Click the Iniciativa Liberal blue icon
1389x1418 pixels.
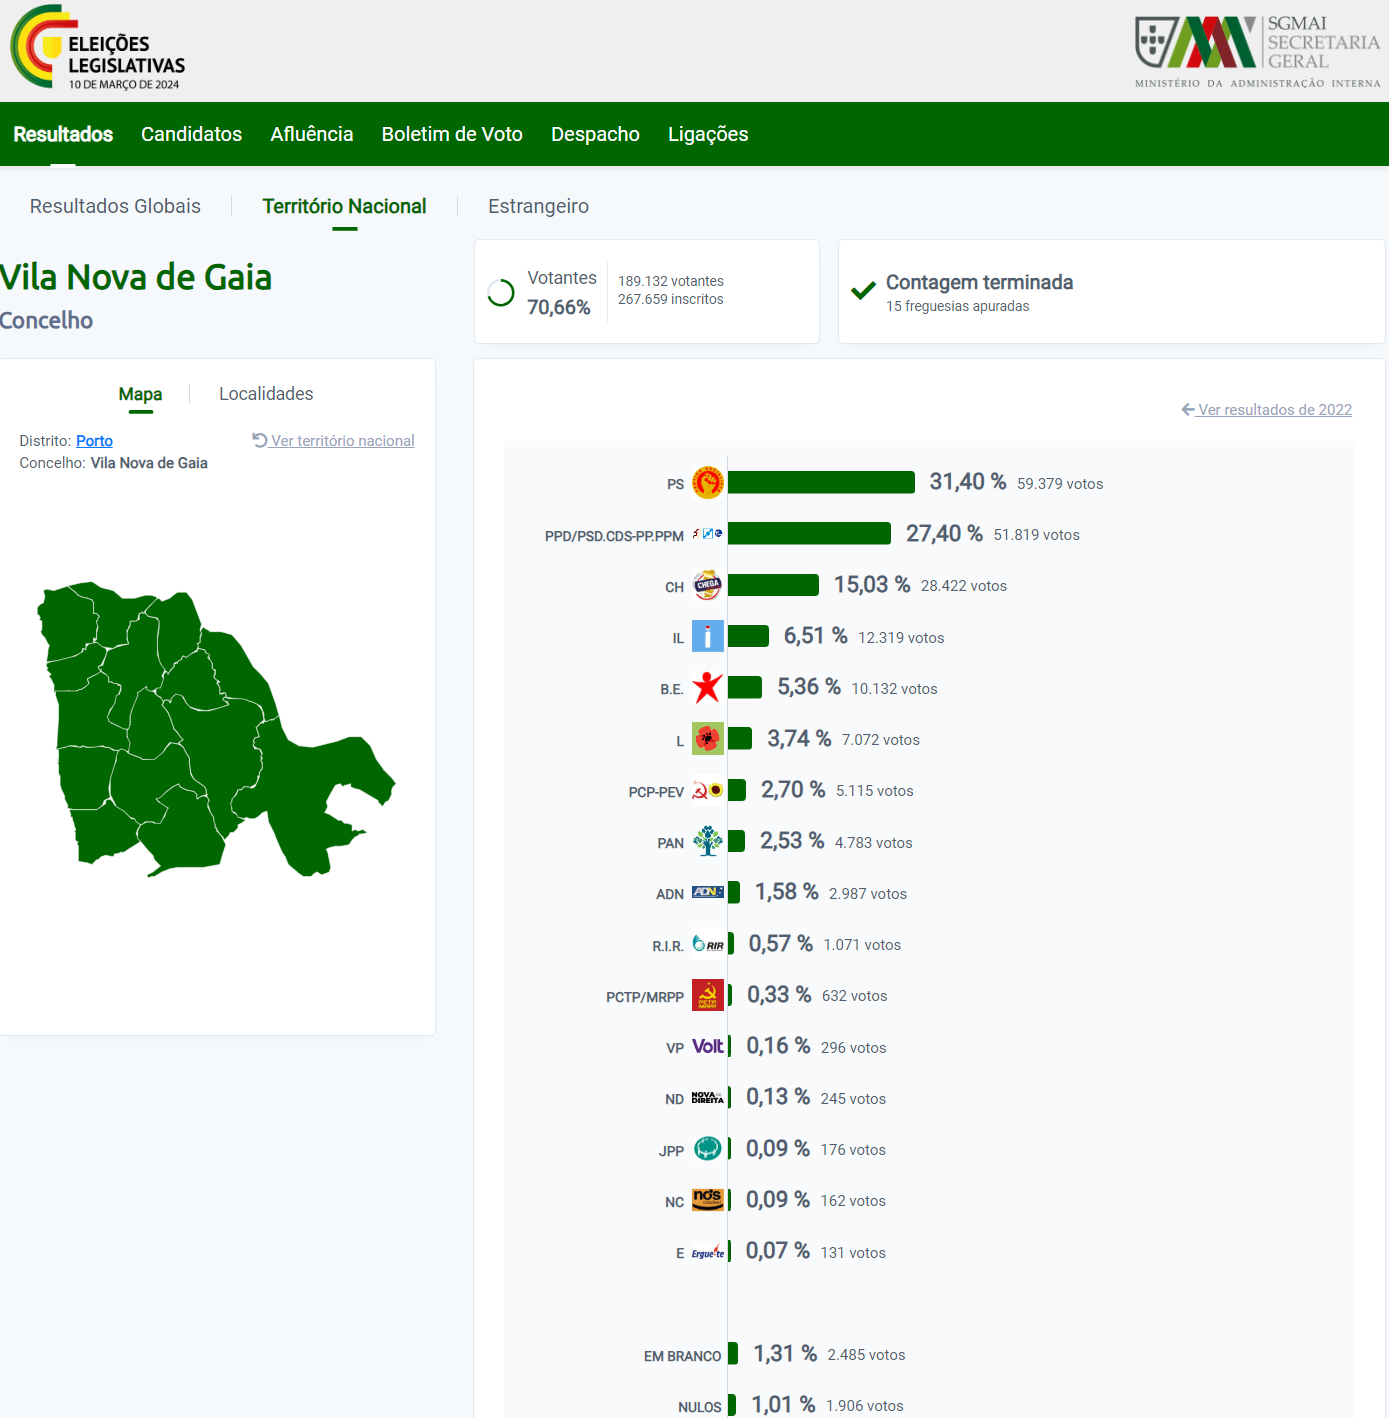click(708, 637)
